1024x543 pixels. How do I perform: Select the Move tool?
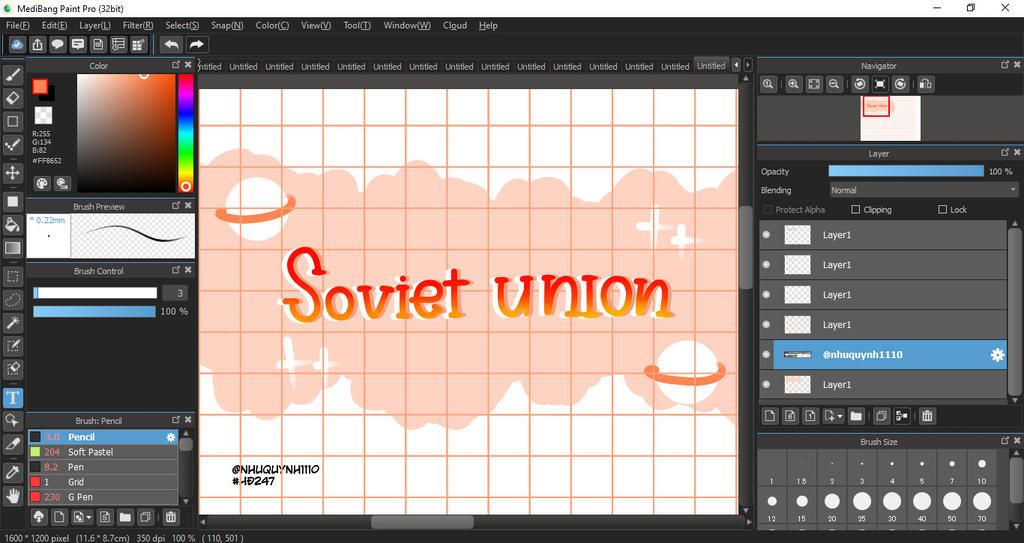coord(12,173)
